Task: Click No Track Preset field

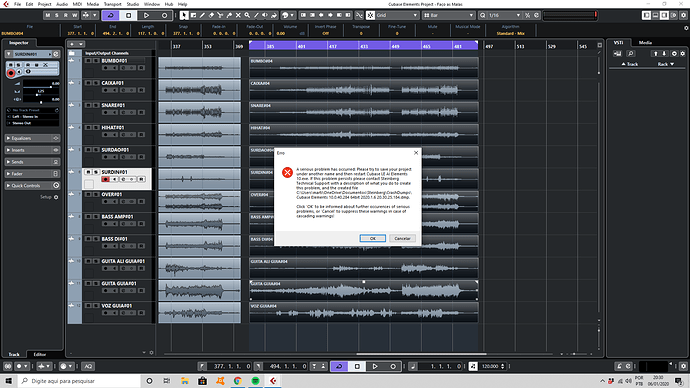Action: (x=33, y=110)
